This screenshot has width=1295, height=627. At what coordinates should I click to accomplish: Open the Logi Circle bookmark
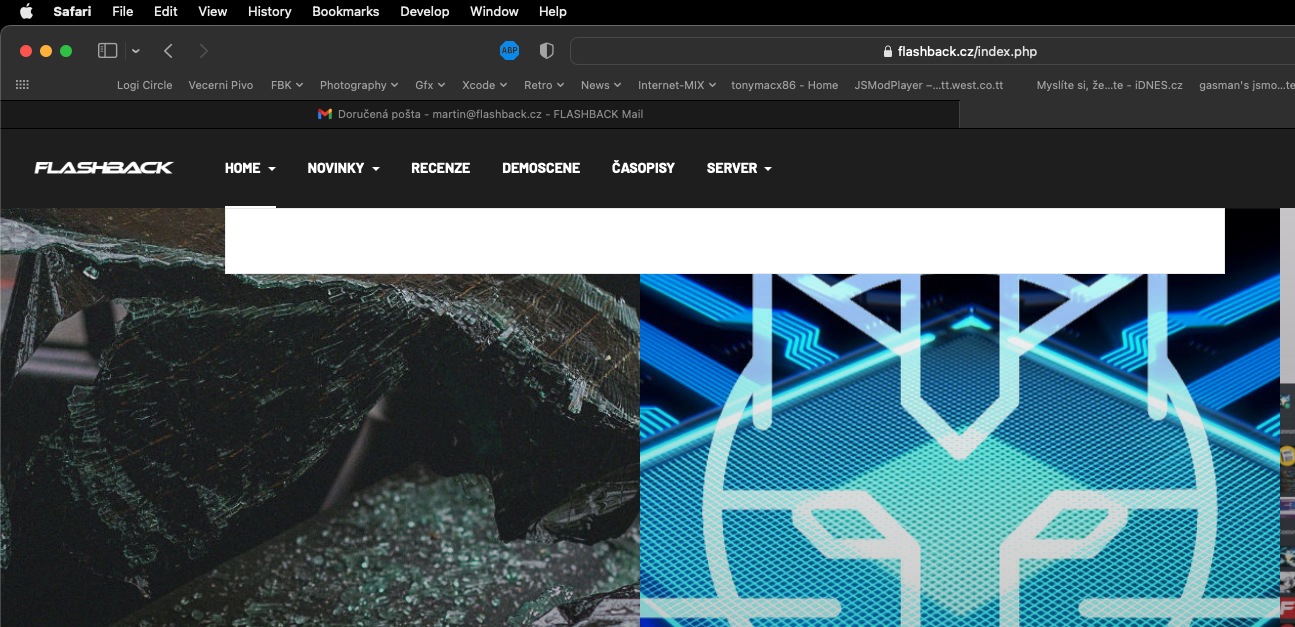click(145, 85)
